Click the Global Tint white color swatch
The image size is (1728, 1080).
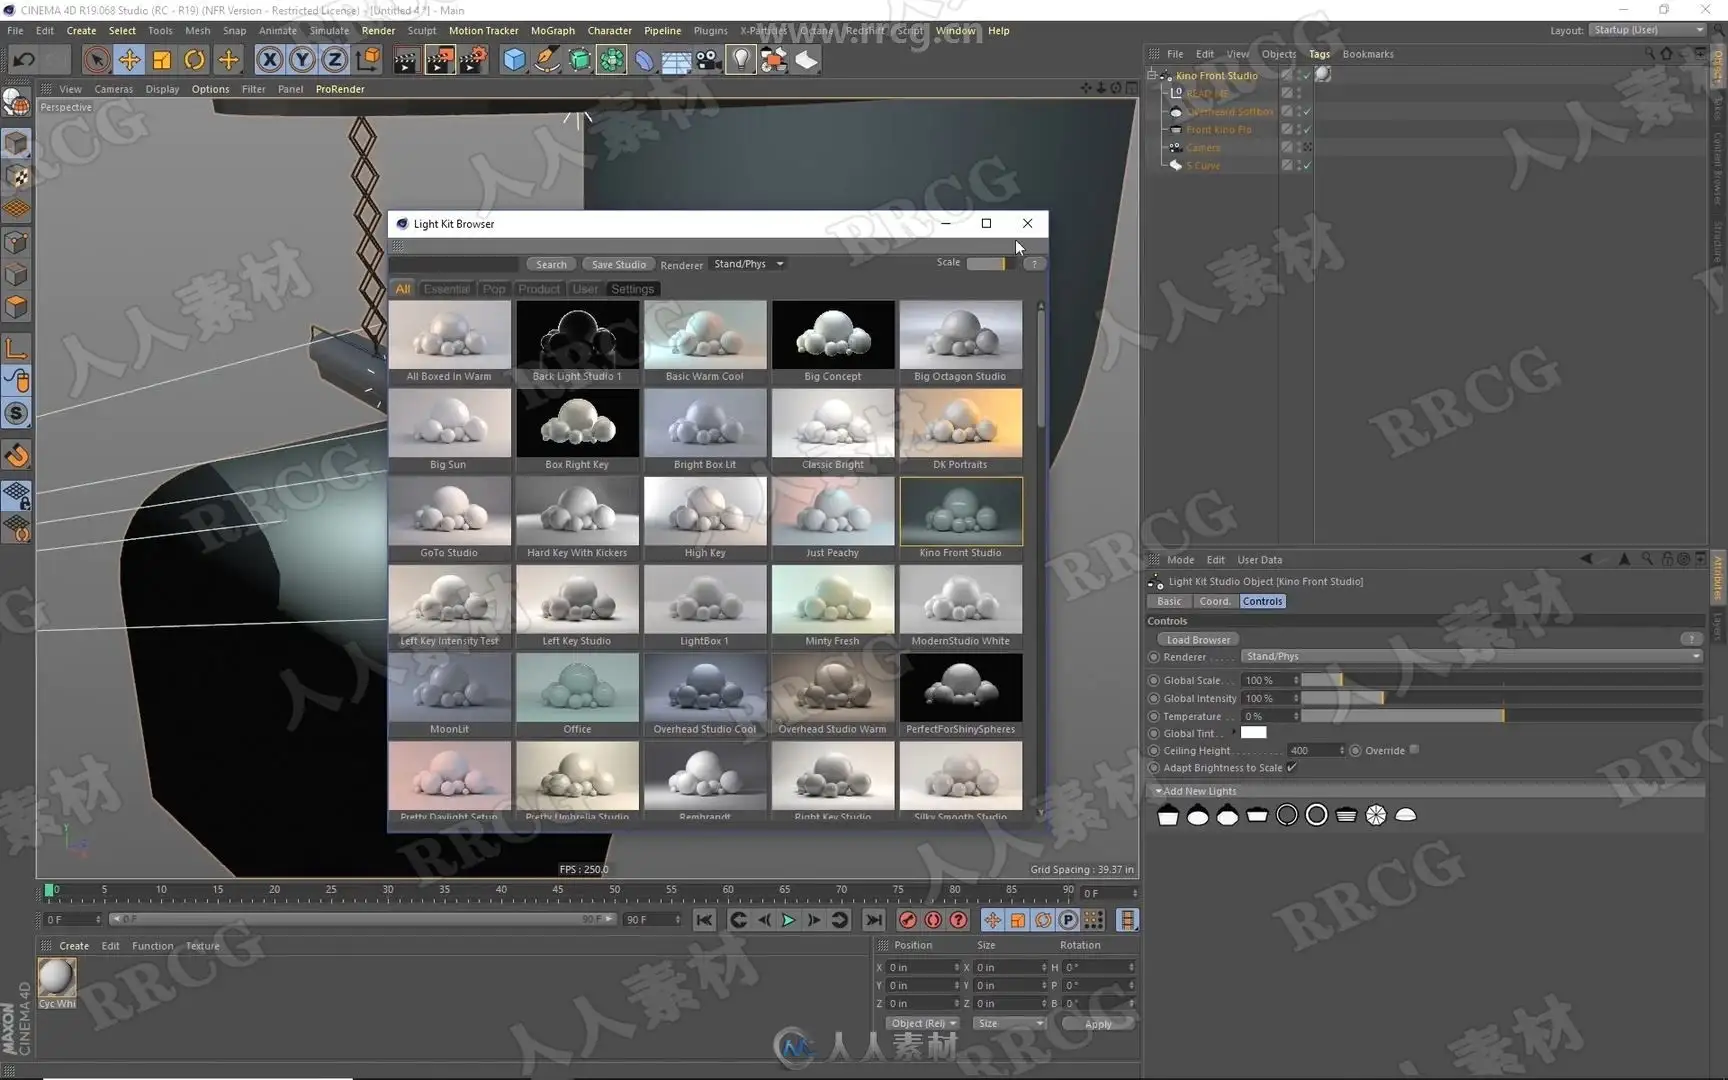[1254, 733]
